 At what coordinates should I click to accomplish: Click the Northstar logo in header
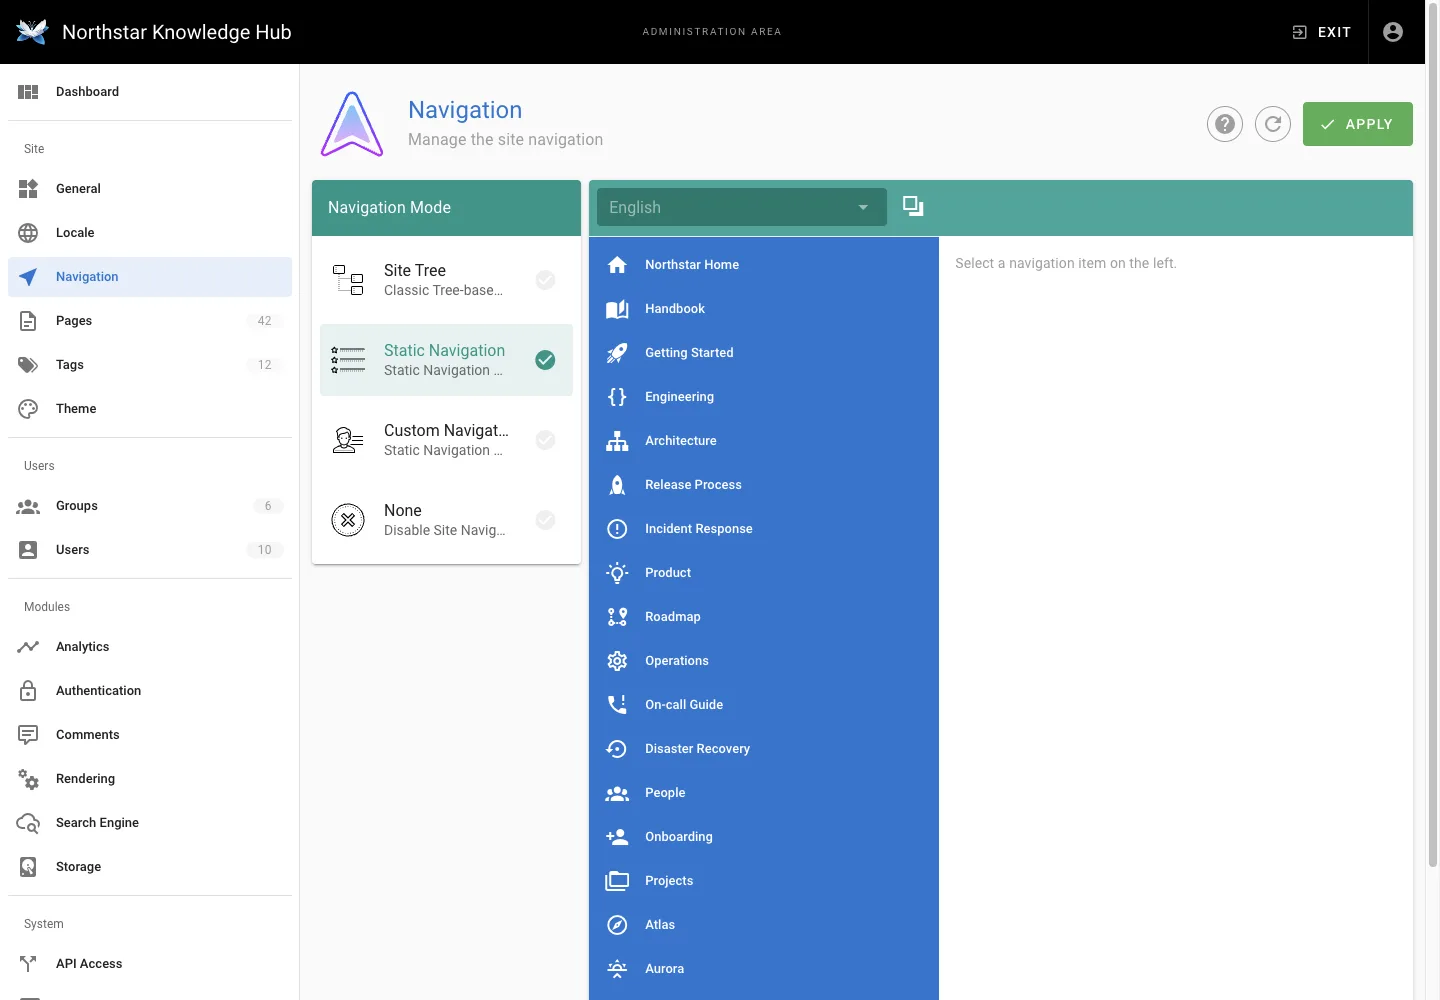32,32
